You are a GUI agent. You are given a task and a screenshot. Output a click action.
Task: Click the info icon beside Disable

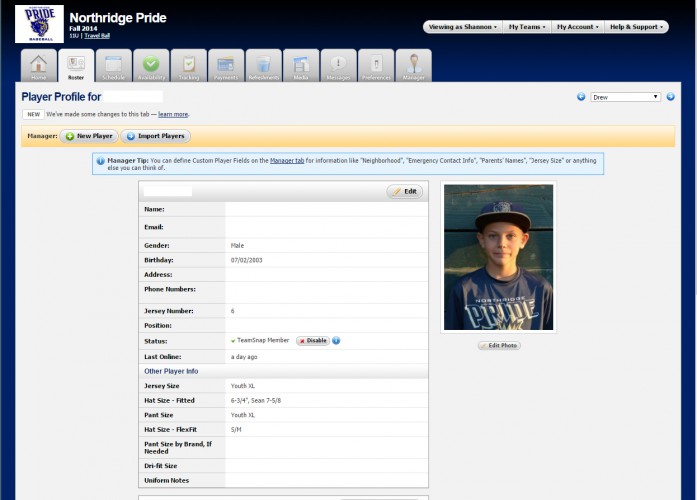coord(336,341)
